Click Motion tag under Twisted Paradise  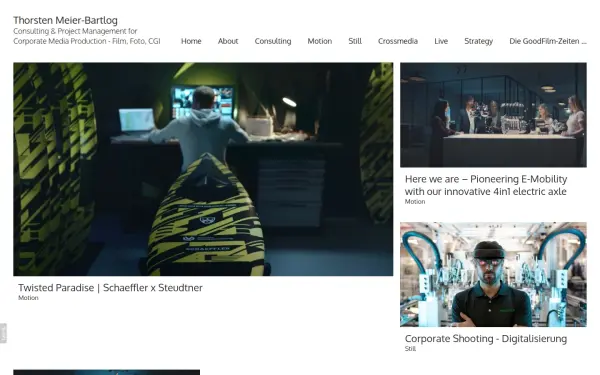(x=28, y=298)
